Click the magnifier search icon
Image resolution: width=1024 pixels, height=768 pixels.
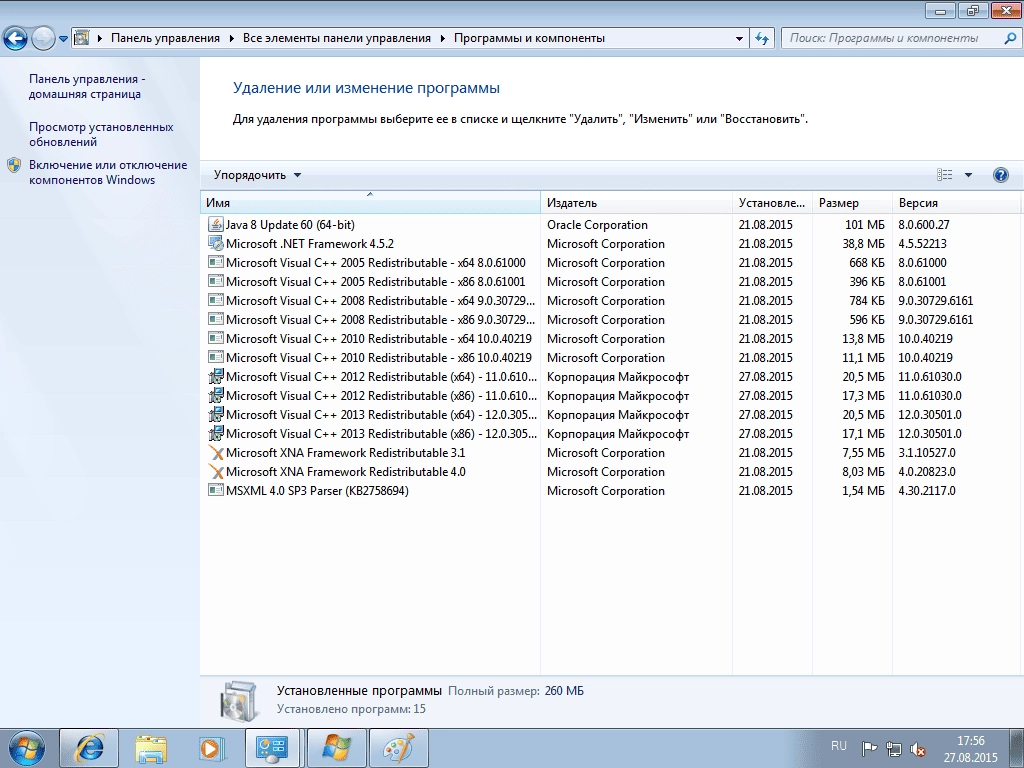[x=1010, y=38]
